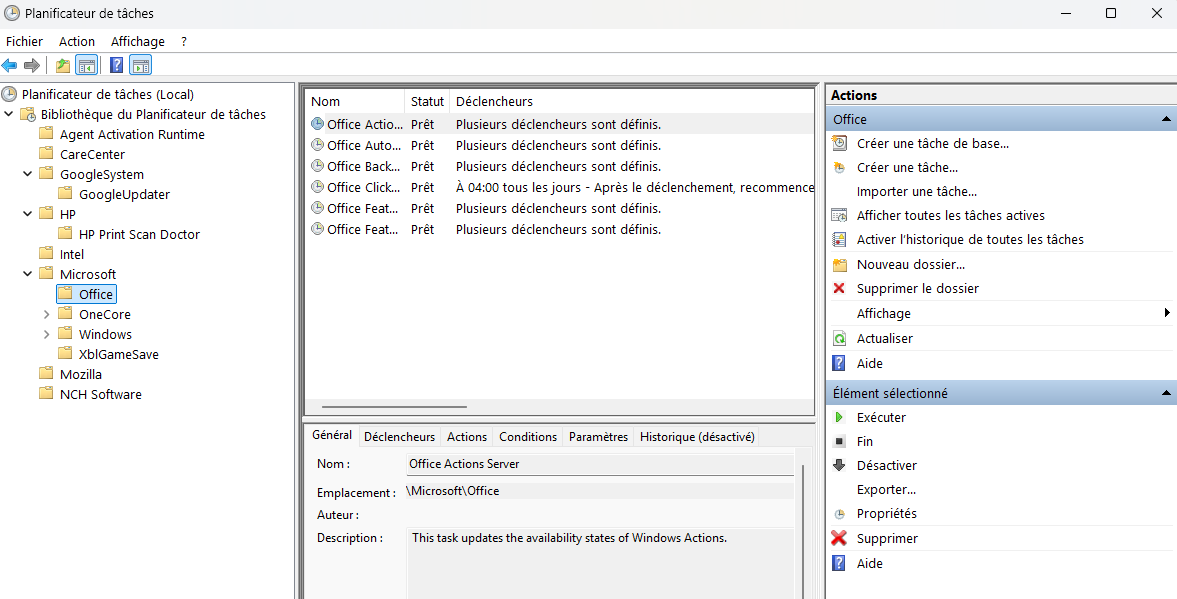This screenshot has width=1177, height=599.
Task: Click the Propriétés clock icon
Action: click(839, 514)
